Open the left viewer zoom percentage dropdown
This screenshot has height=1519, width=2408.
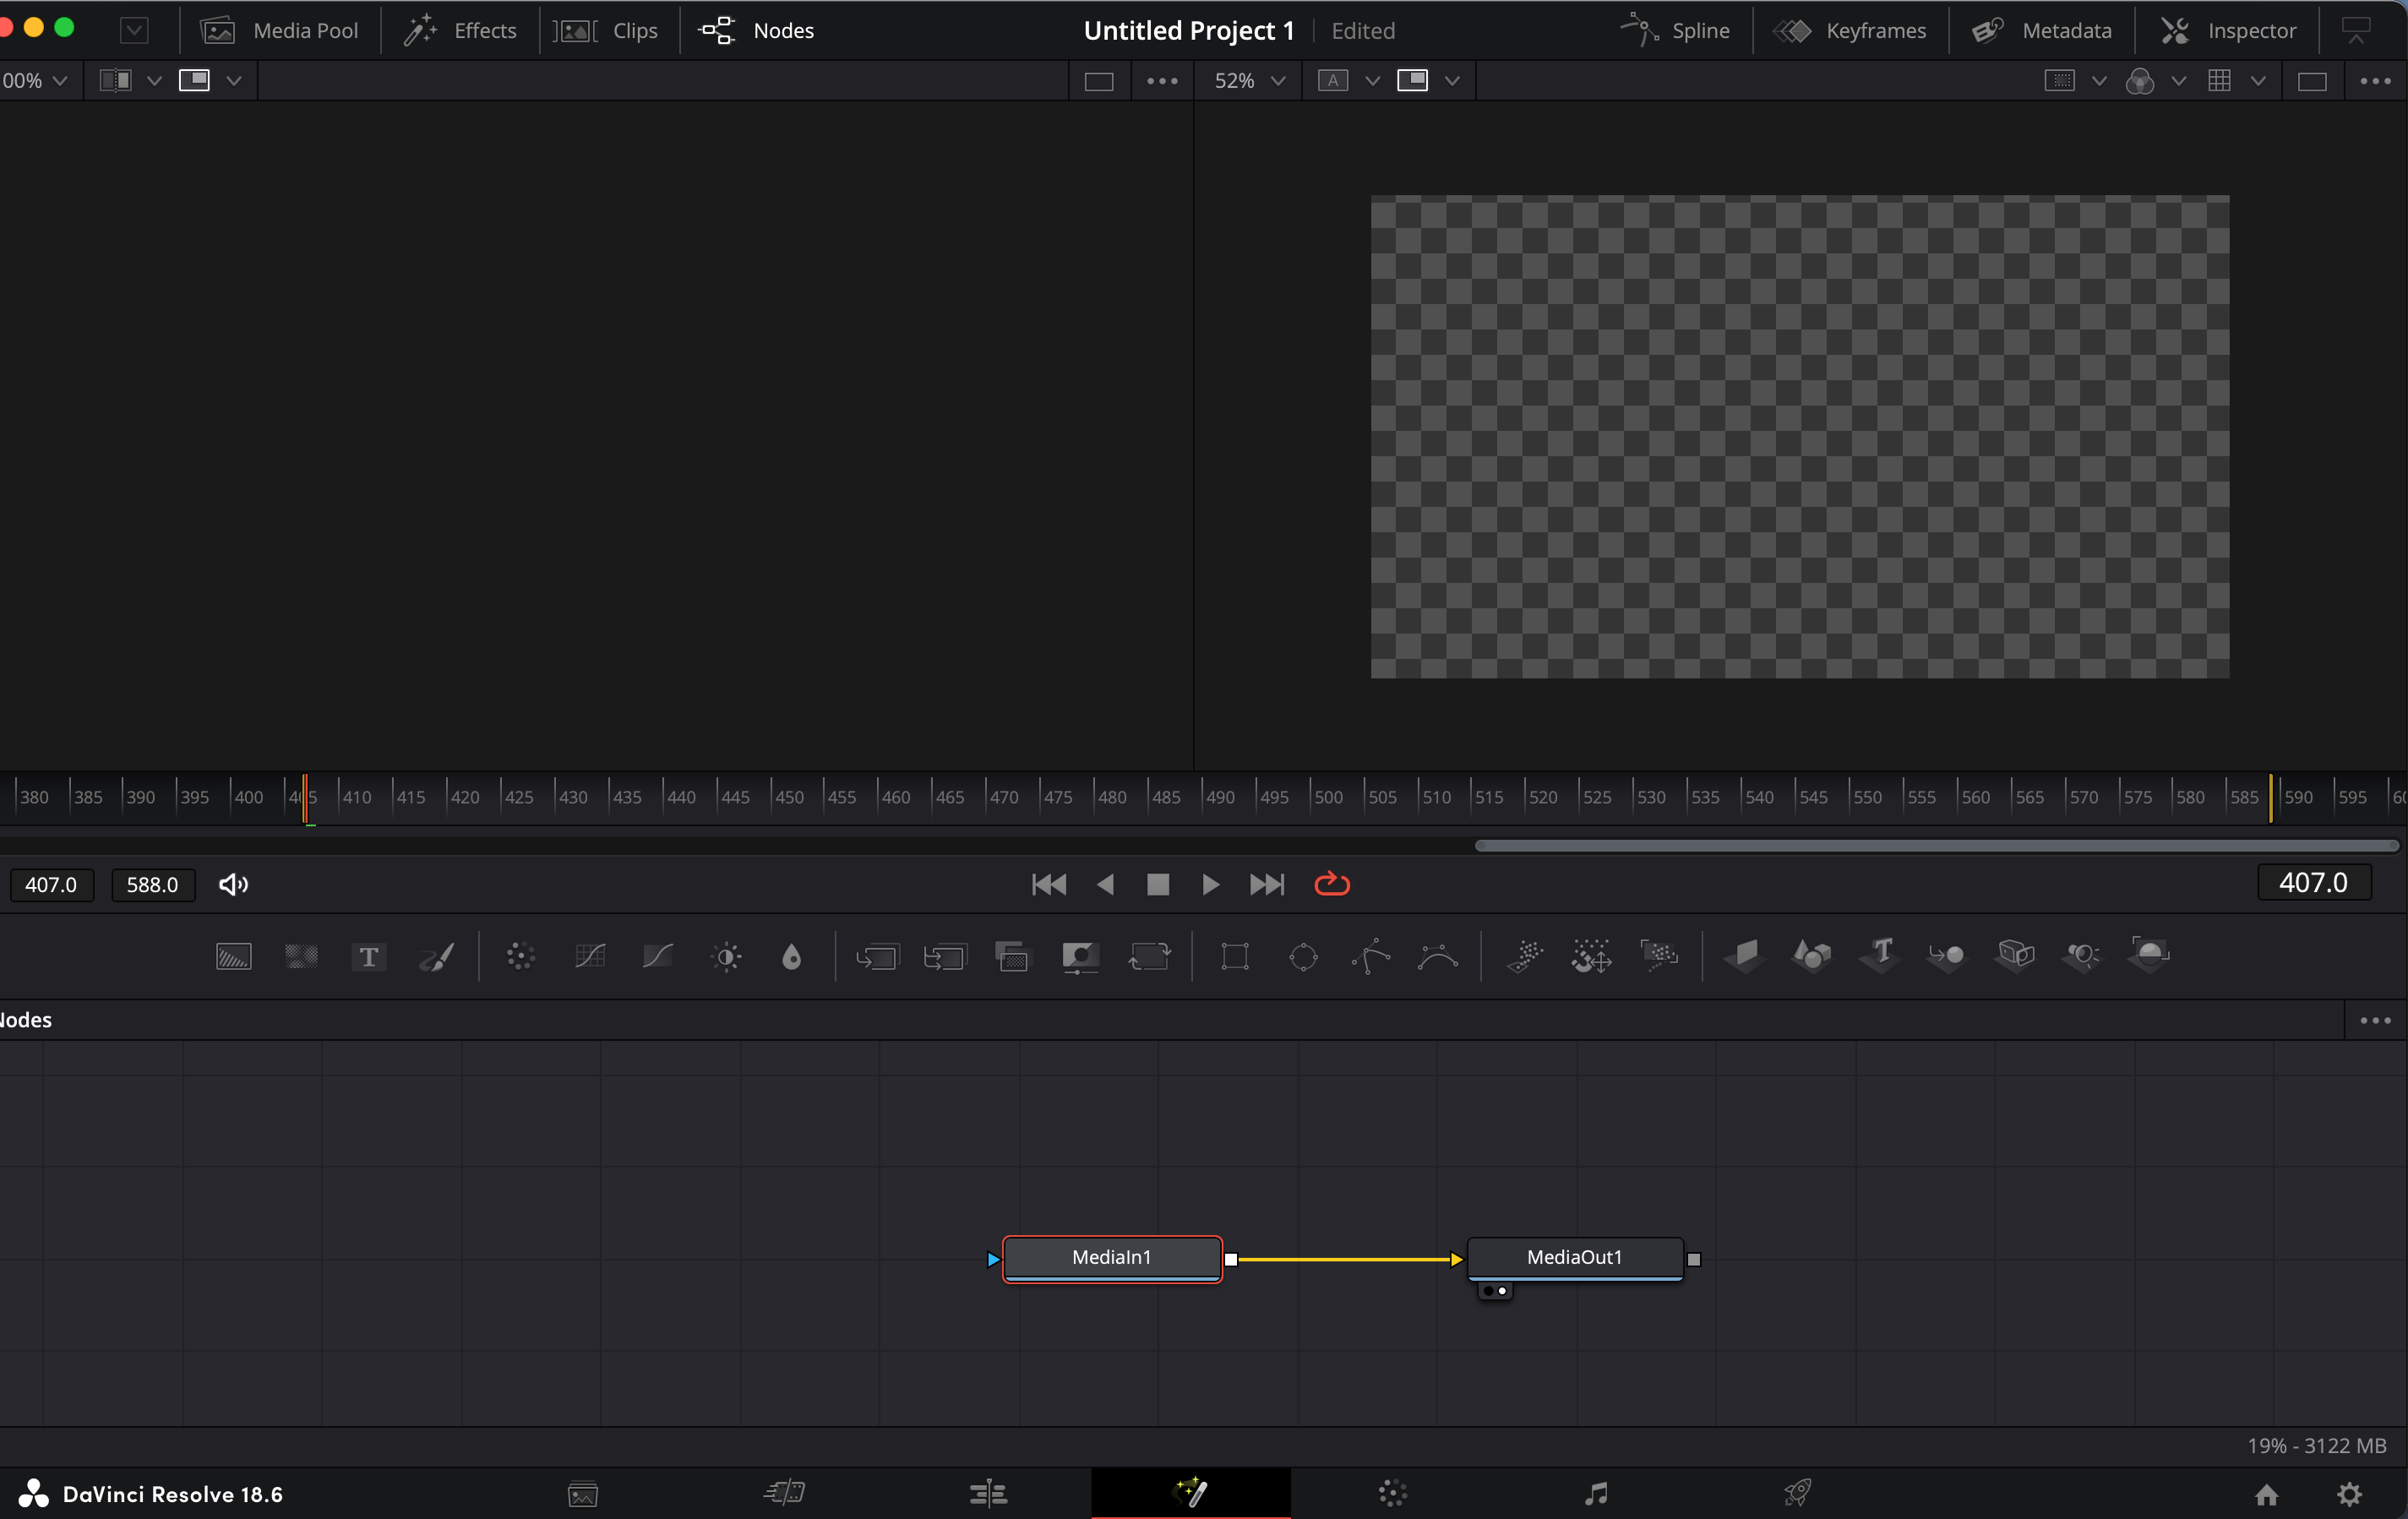[35, 81]
